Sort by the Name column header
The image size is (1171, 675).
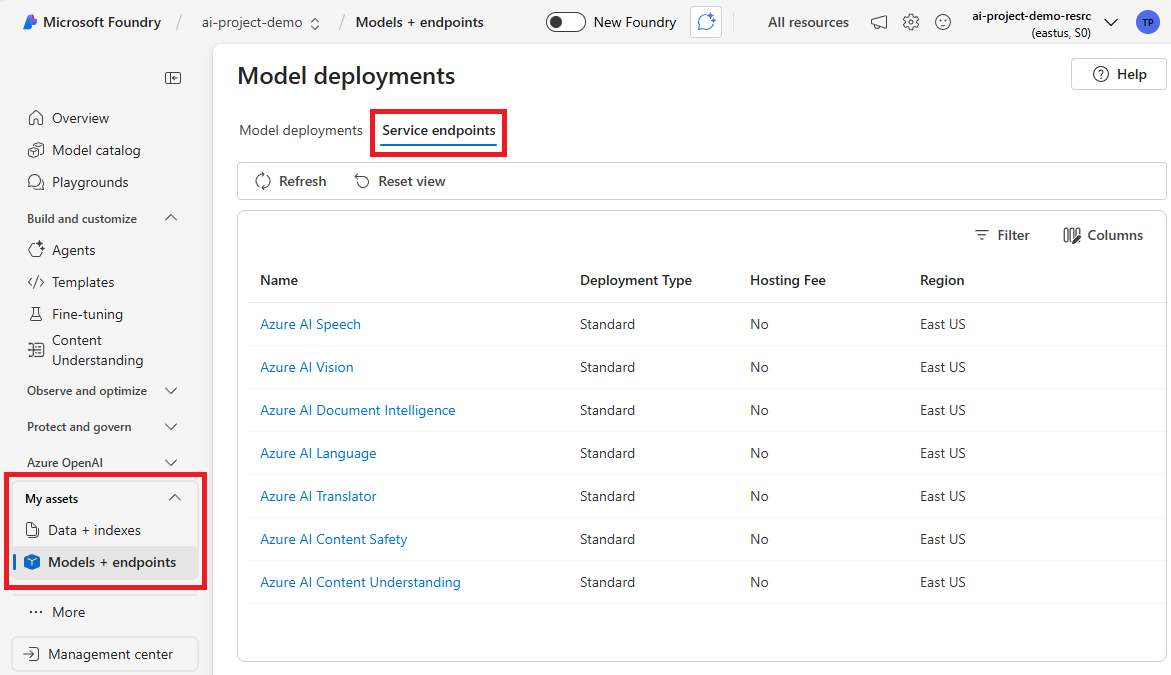[279, 281]
